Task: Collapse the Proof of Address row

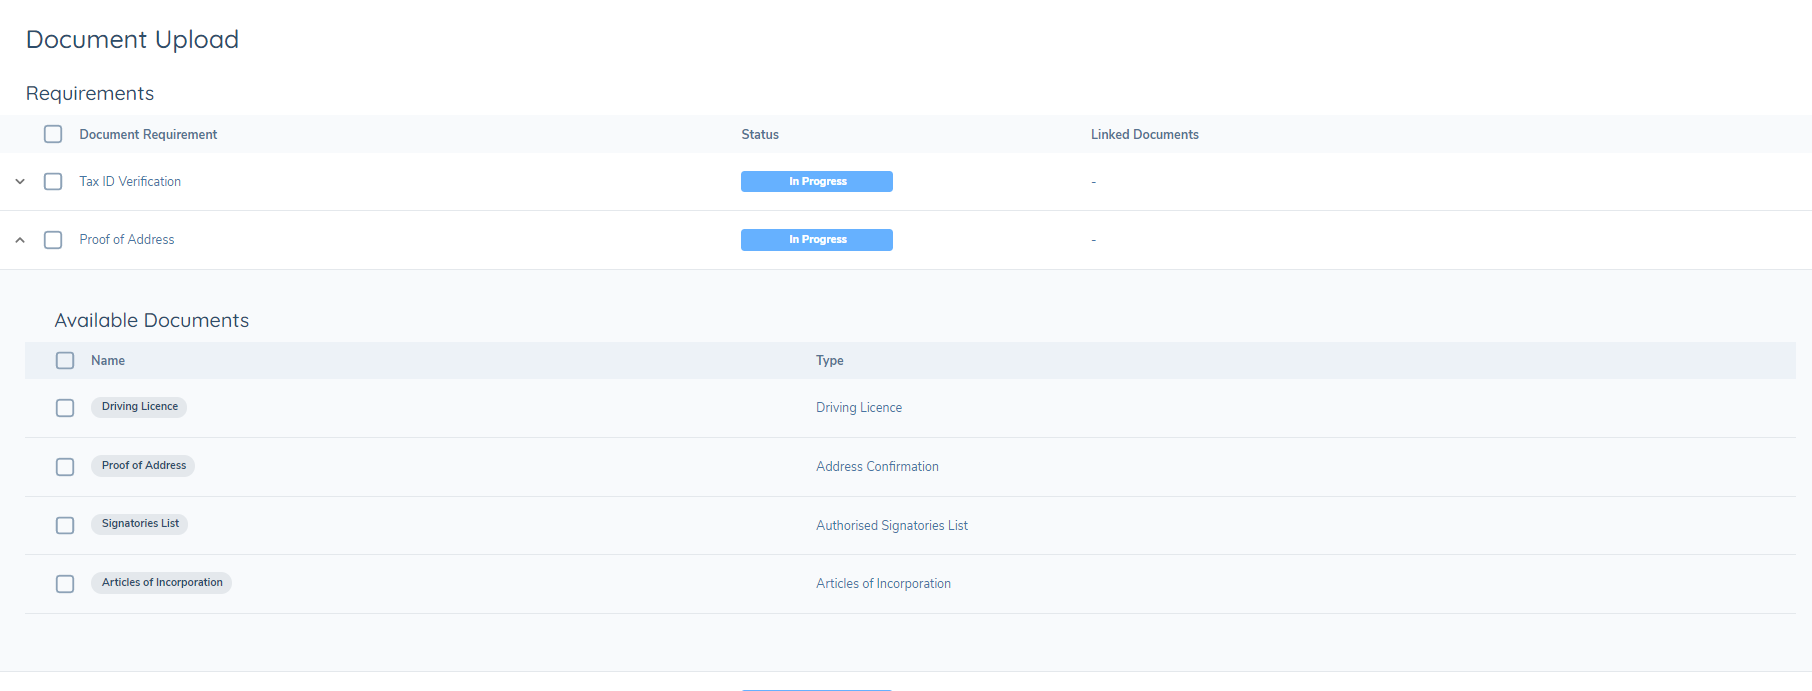Action: click(x=20, y=240)
